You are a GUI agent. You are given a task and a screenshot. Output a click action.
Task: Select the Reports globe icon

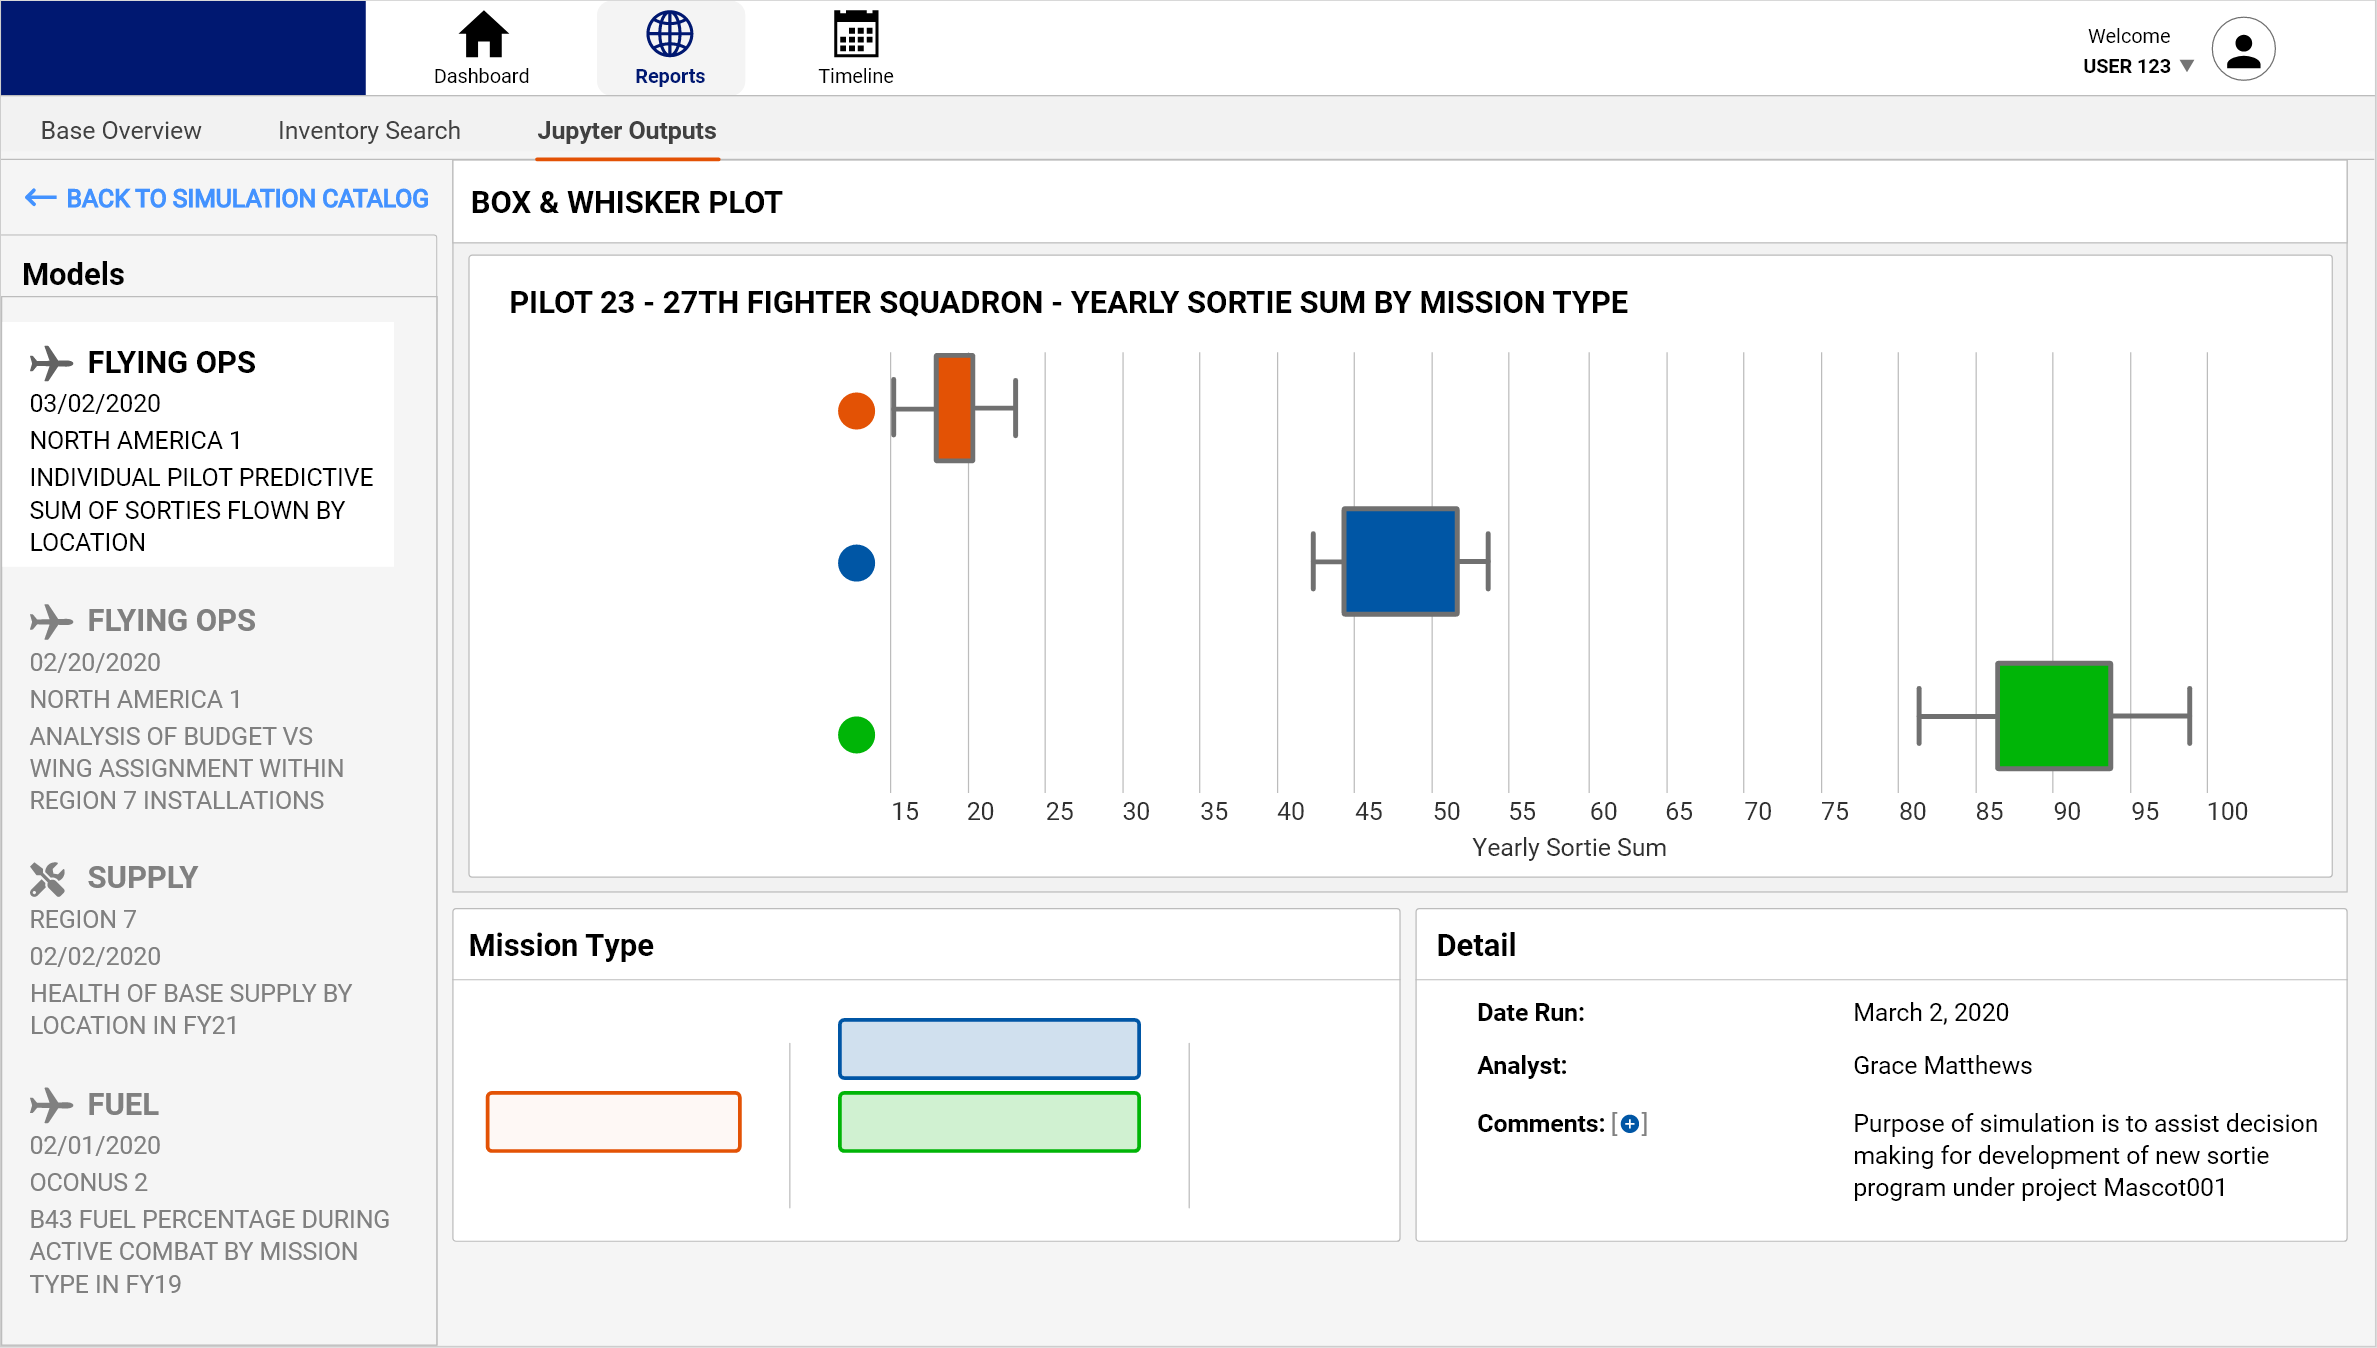click(669, 33)
